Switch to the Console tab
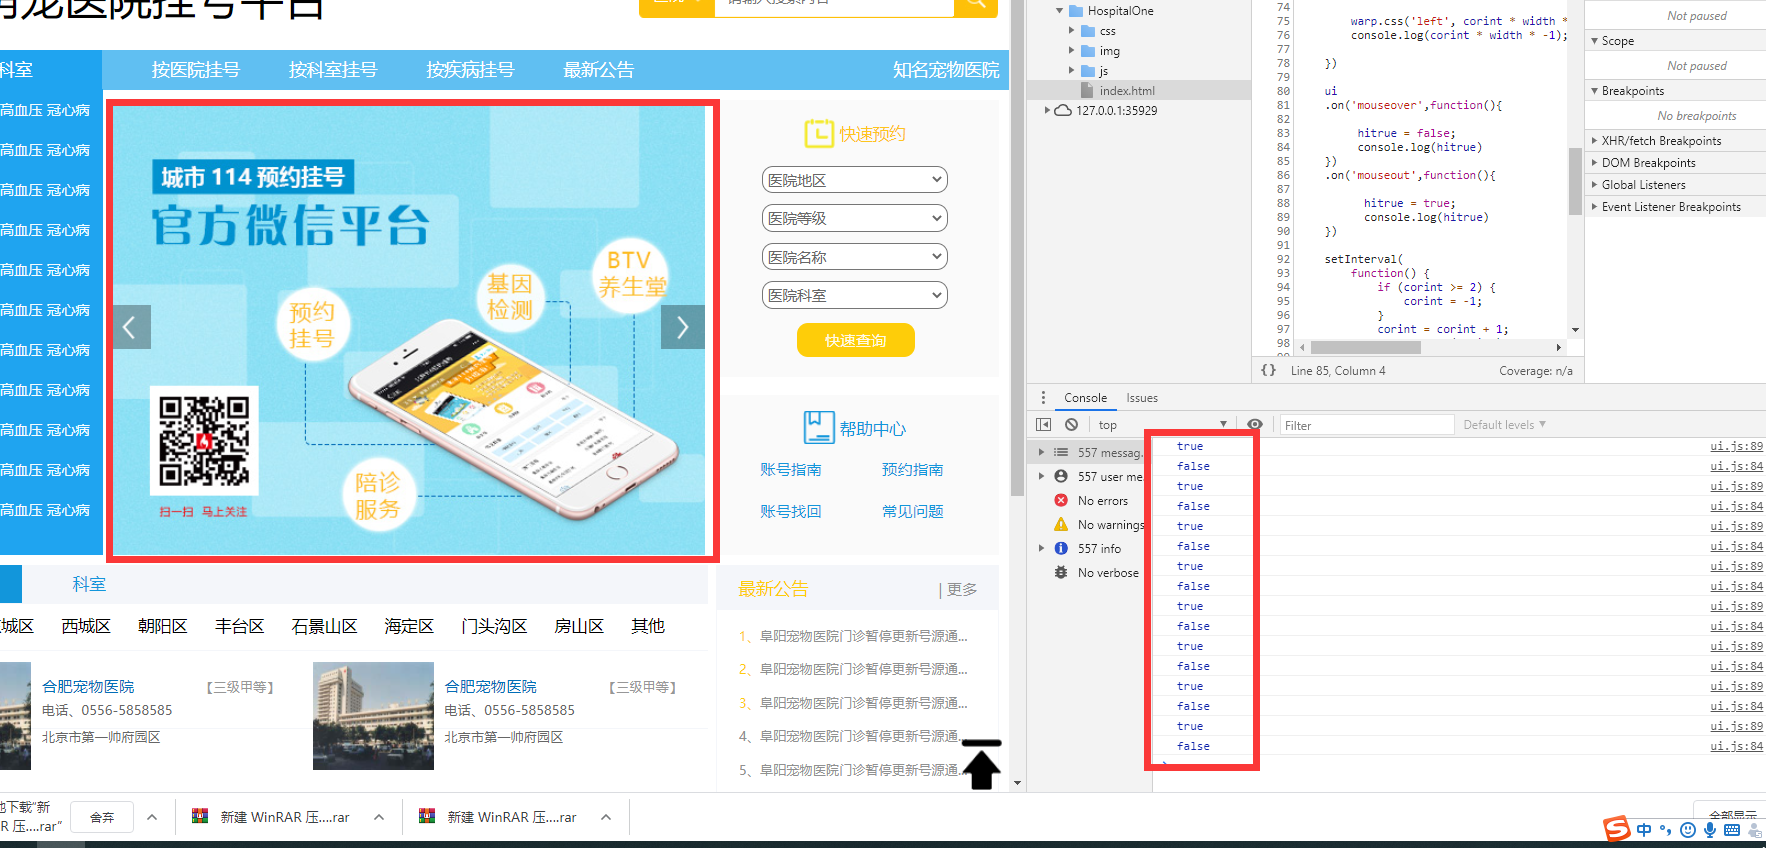Screen dimensions: 1766x848 (1085, 398)
